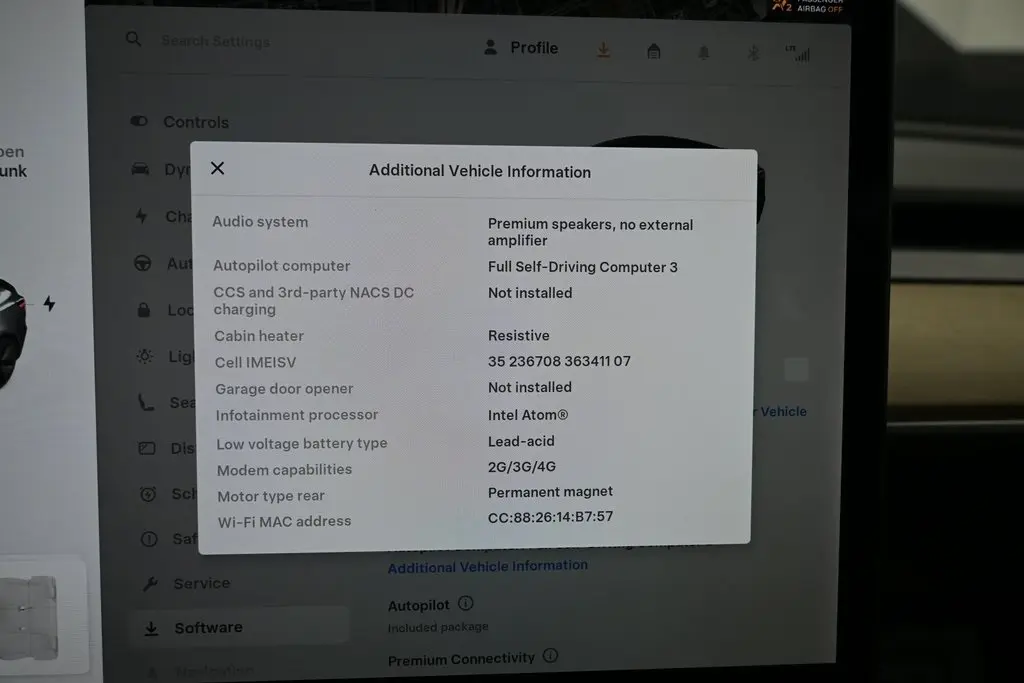The width and height of the screenshot is (1024, 683).
Task: Click the Schedule clock icon
Action: pos(148,494)
